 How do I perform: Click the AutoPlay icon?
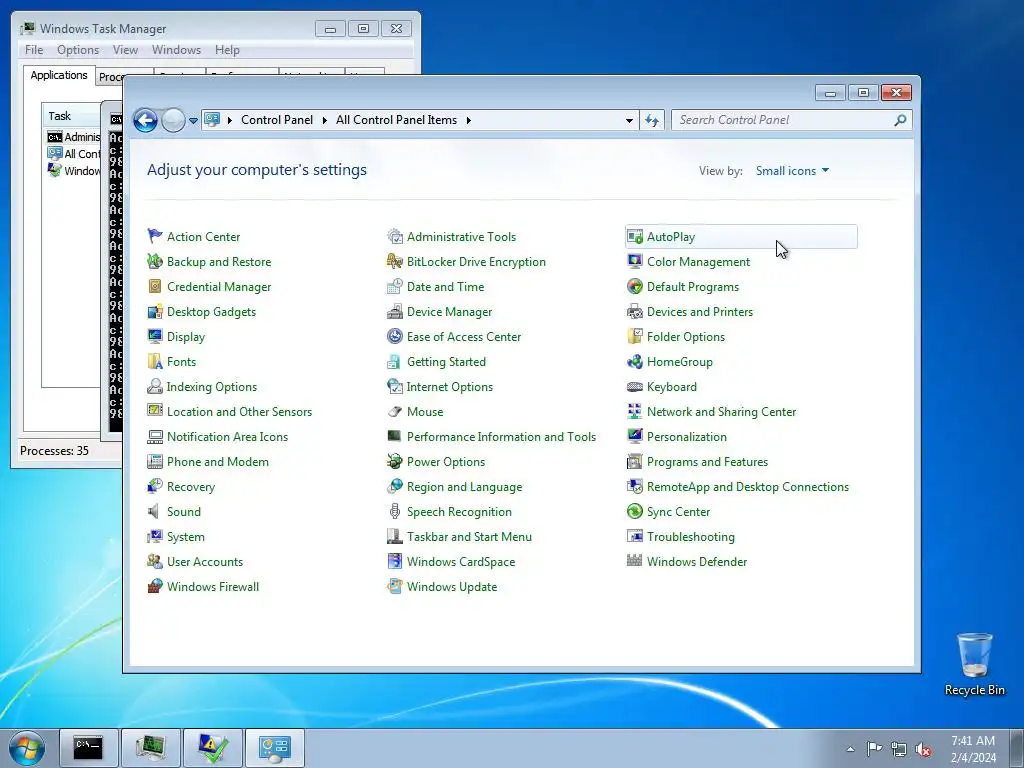pyautogui.click(x=635, y=236)
